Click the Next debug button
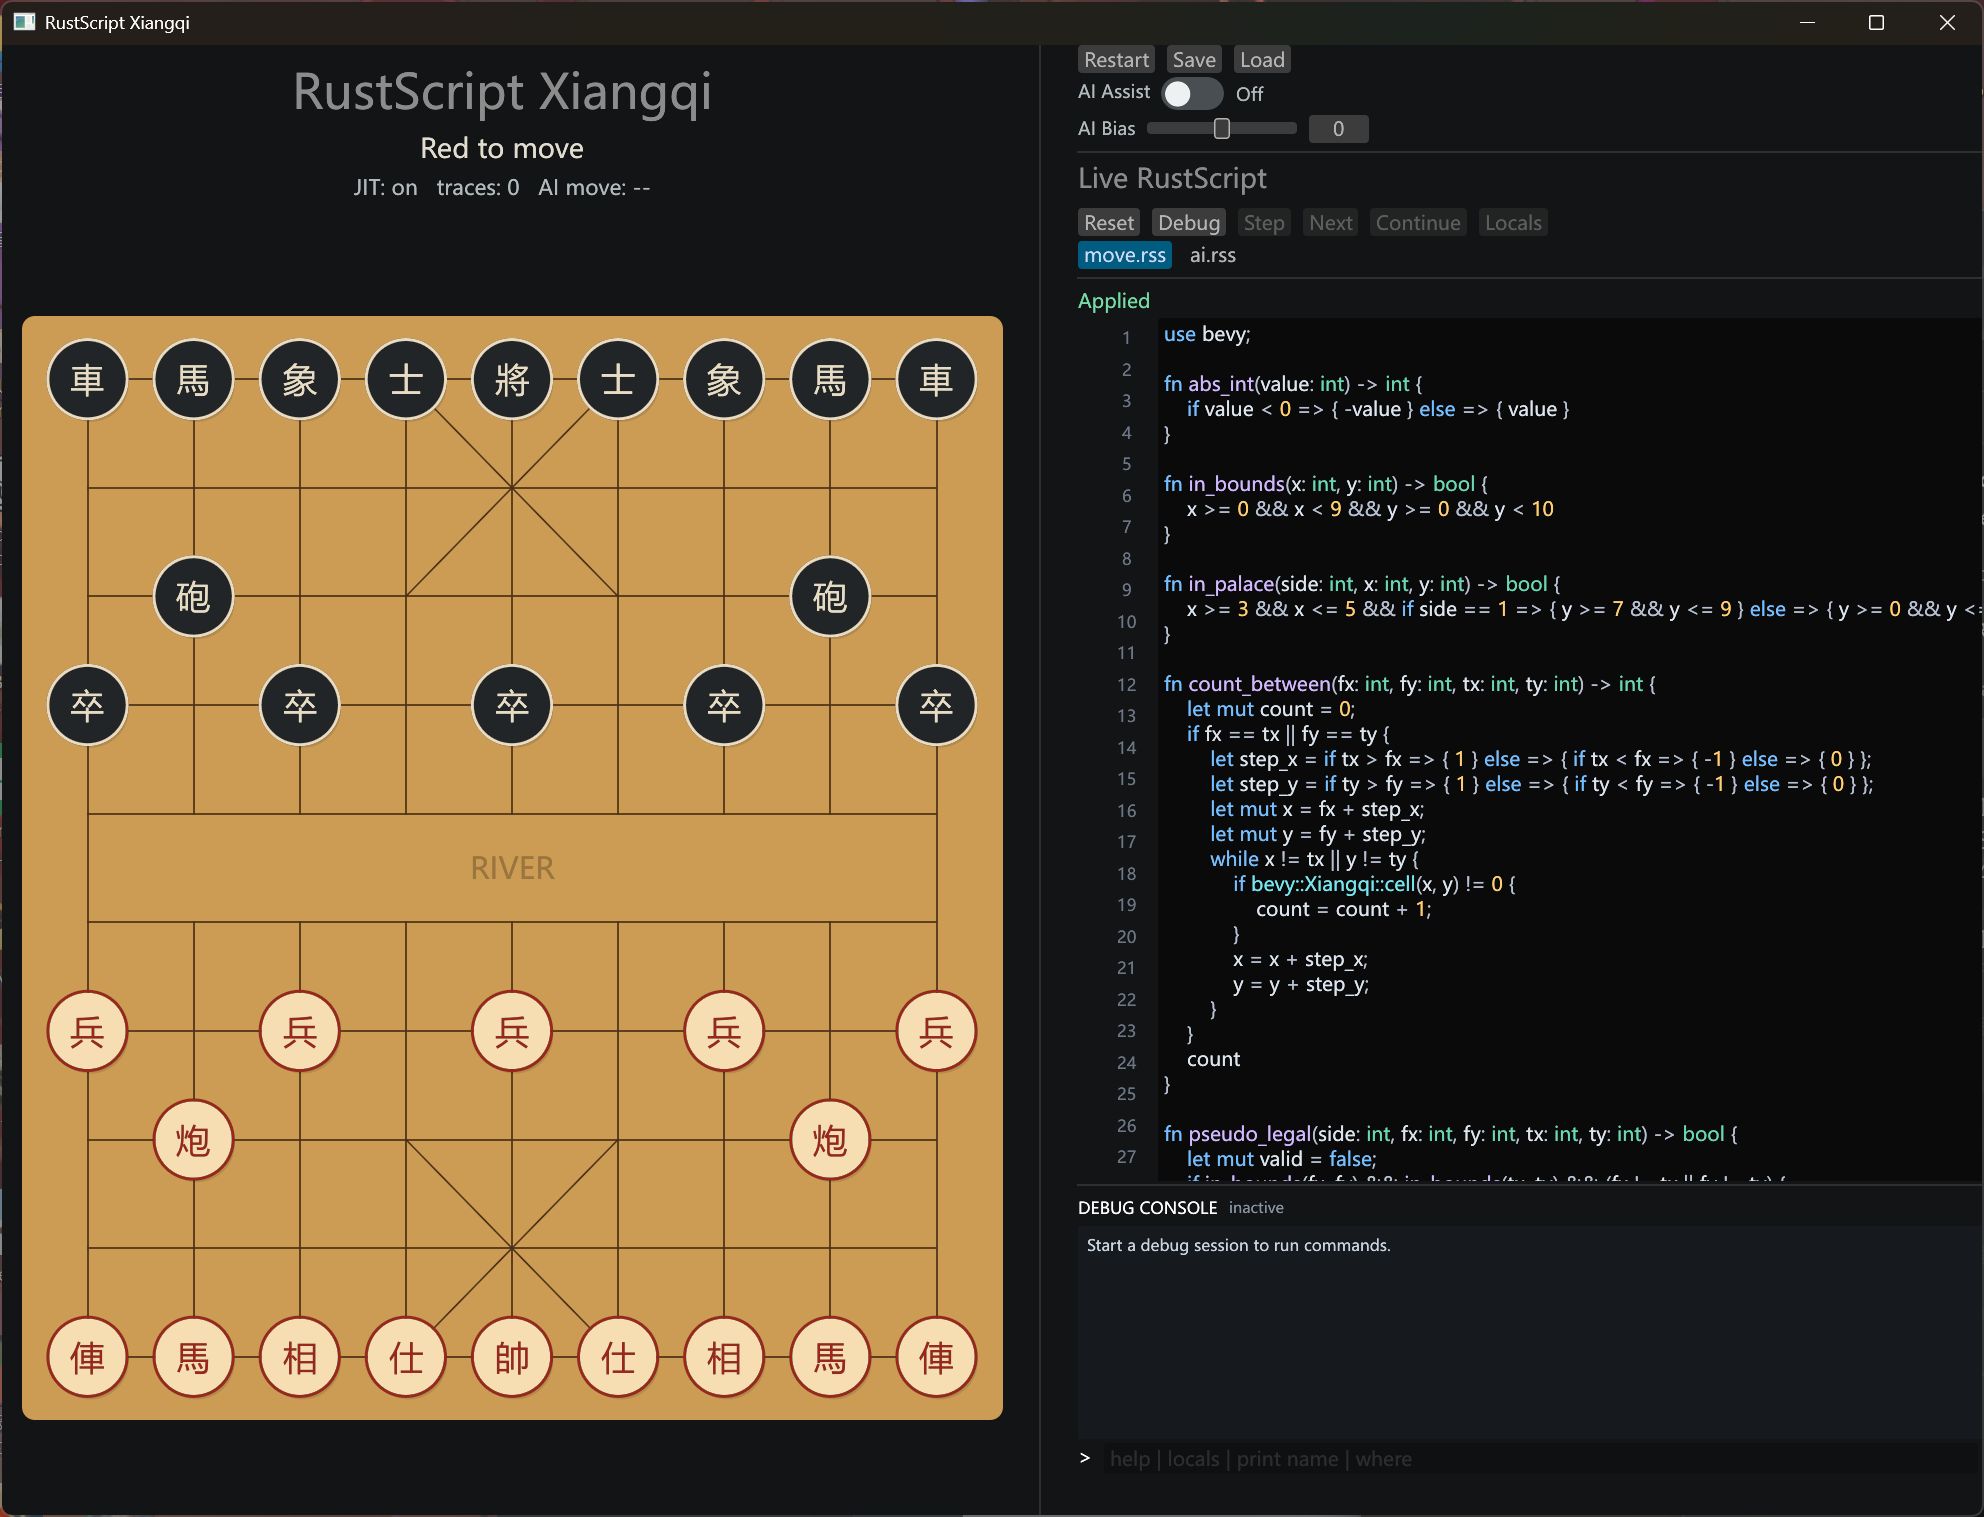The height and width of the screenshot is (1517, 1984). 1331,223
